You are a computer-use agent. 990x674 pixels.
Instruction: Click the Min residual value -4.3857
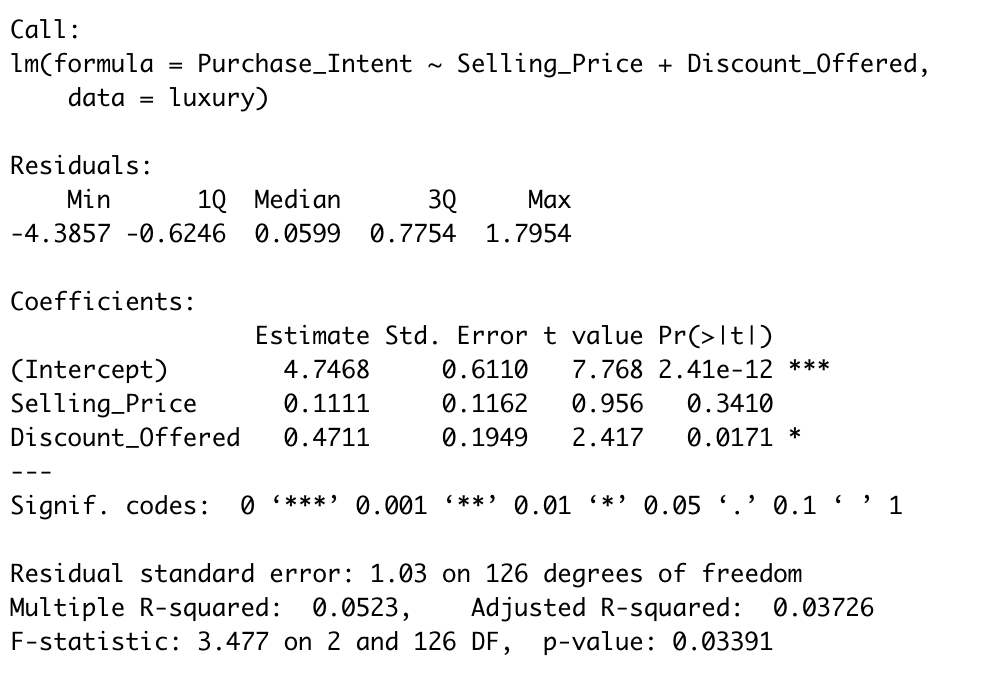click(x=61, y=234)
